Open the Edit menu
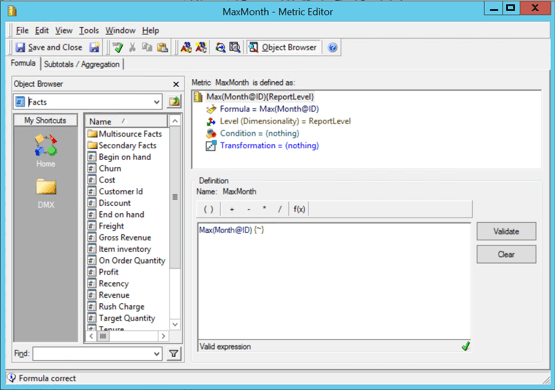This screenshot has width=555, height=390. (42, 31)
